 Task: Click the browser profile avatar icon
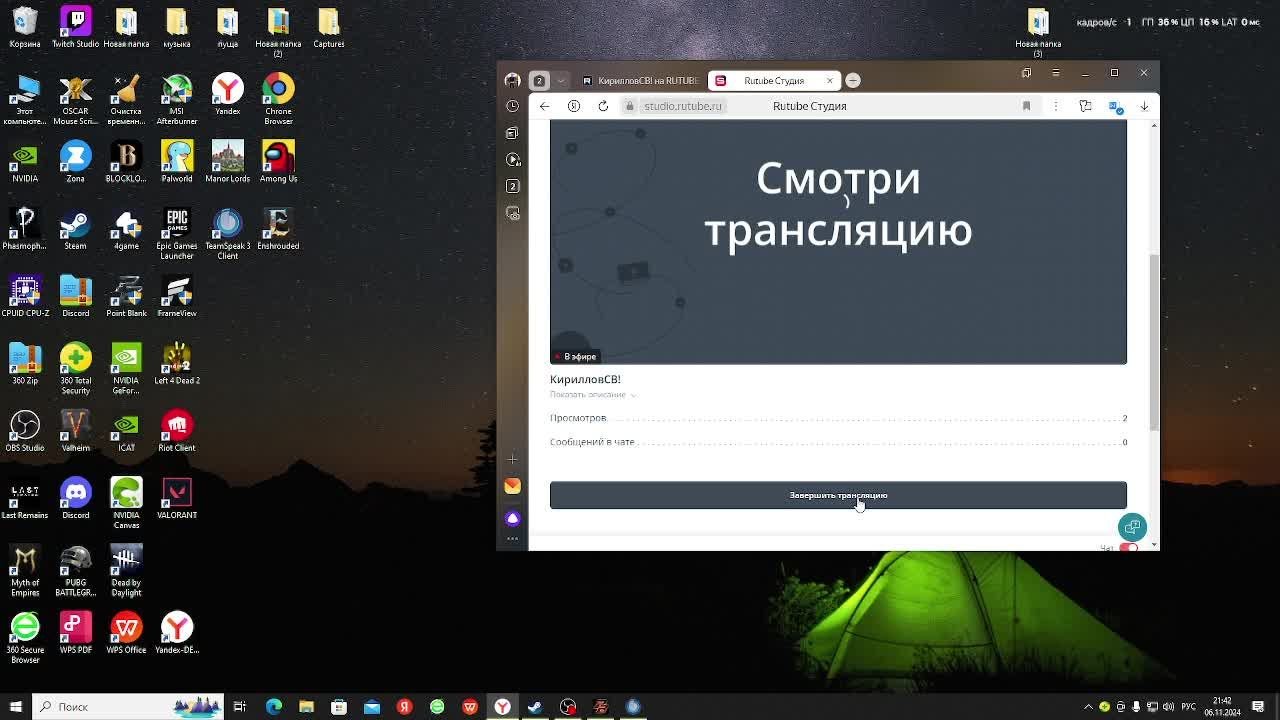pos(513,80)
